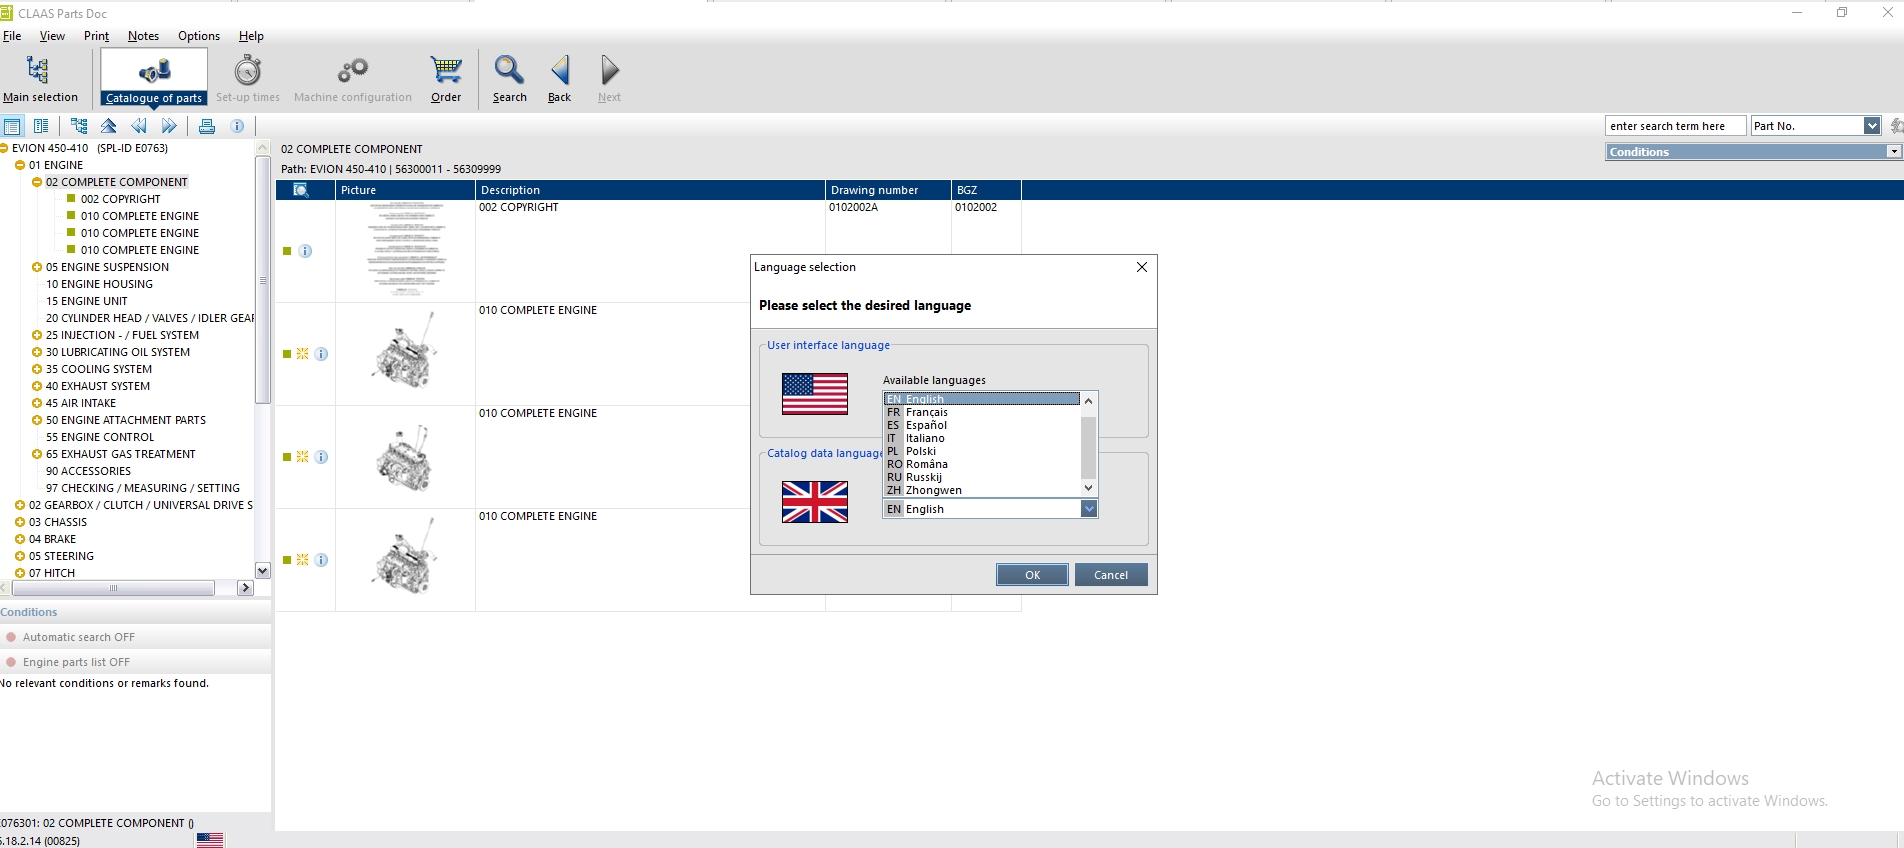Open the File menu
The width and height of the screenshot is (1904, 848).
12,36
